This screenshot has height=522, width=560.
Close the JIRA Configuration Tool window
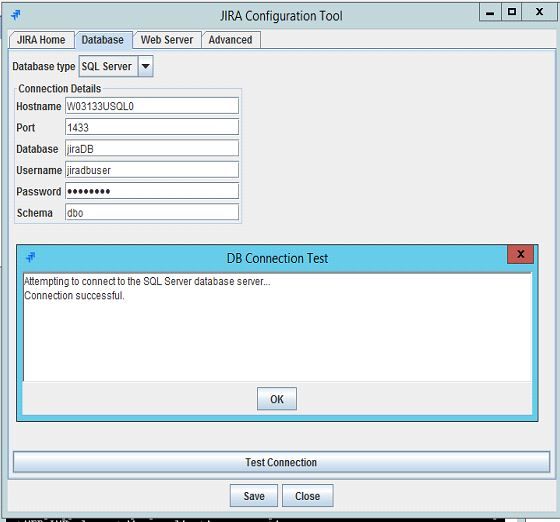[x=539, y=12]
